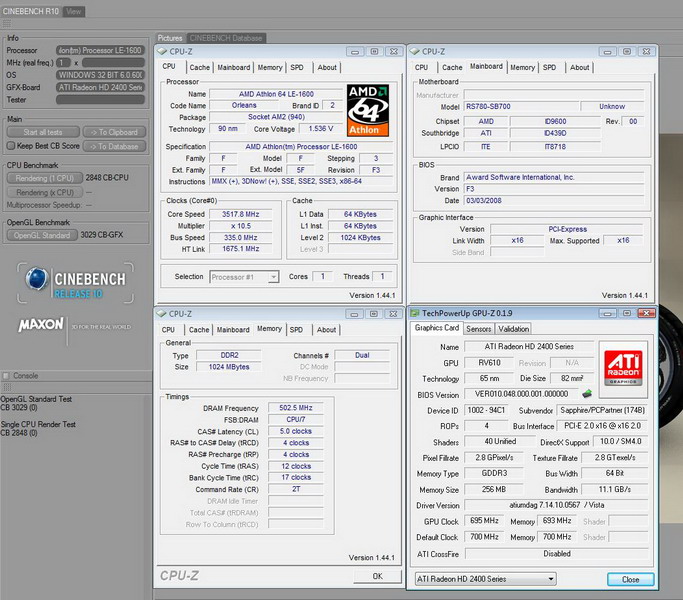Click the Core Voltage value 1.536 V

[x=321, y=129]
